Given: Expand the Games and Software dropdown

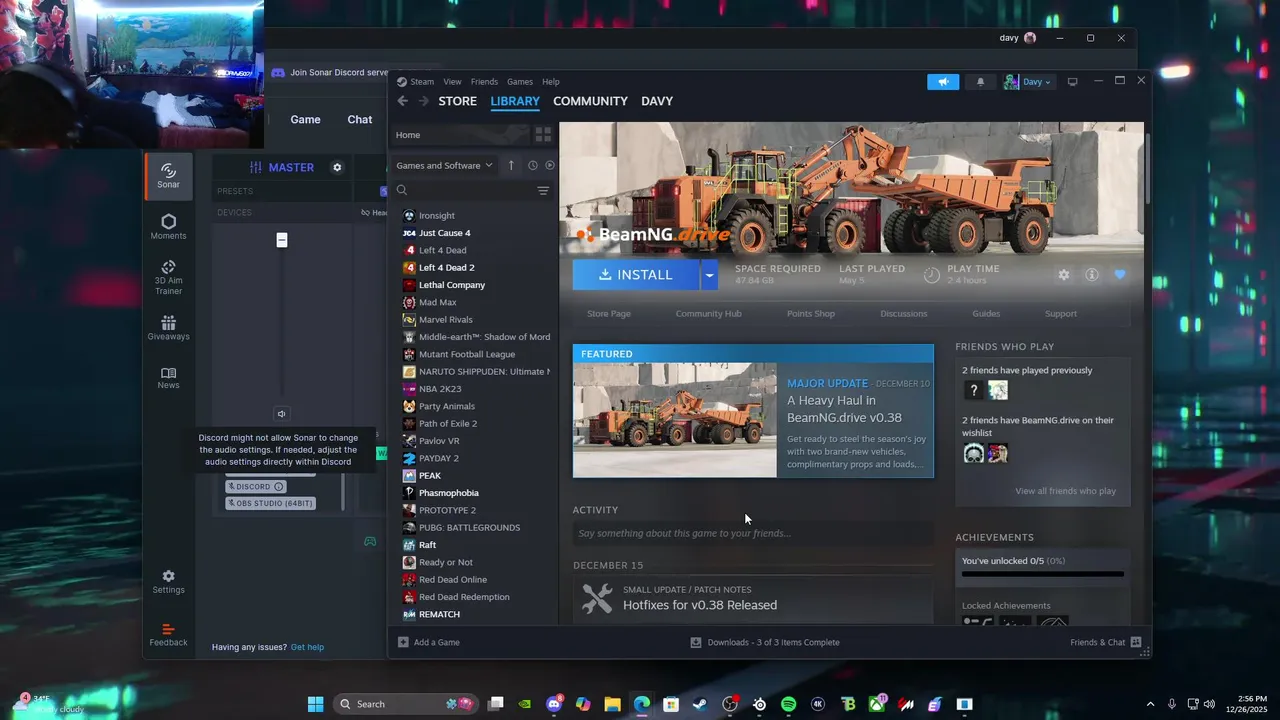Looking at the screenshot, I should (x=445, y=165).
